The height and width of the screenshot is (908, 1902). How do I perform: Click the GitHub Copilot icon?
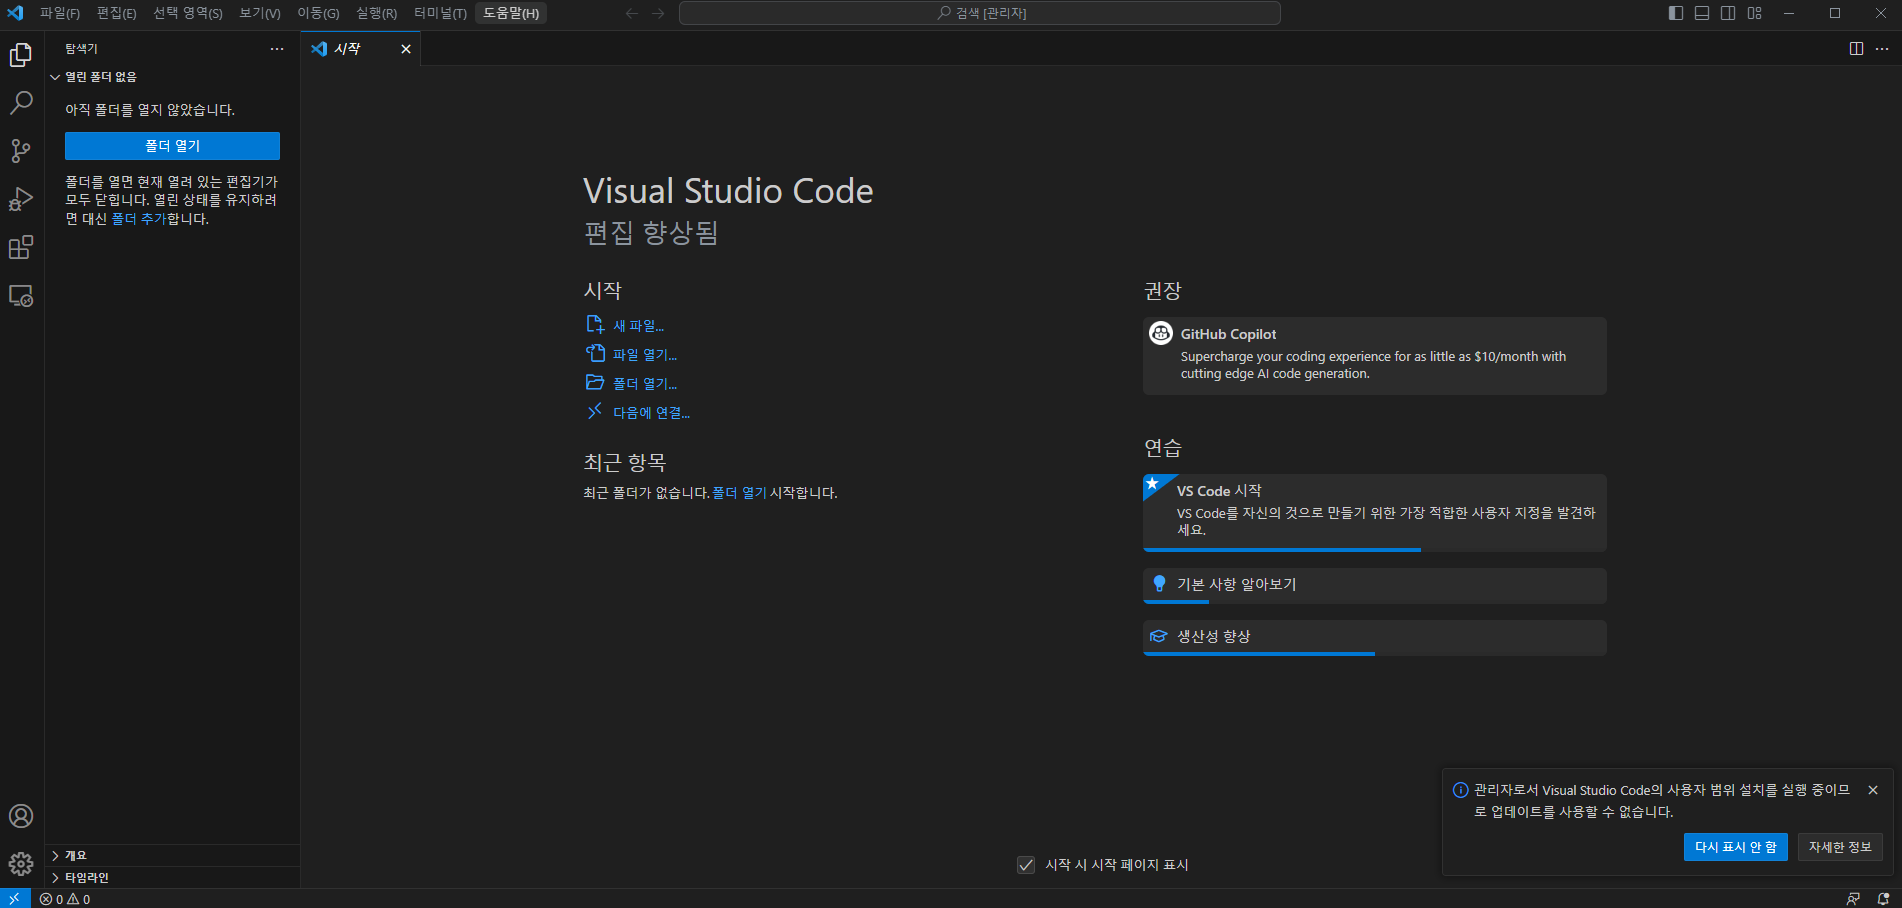coord(1161,334)
